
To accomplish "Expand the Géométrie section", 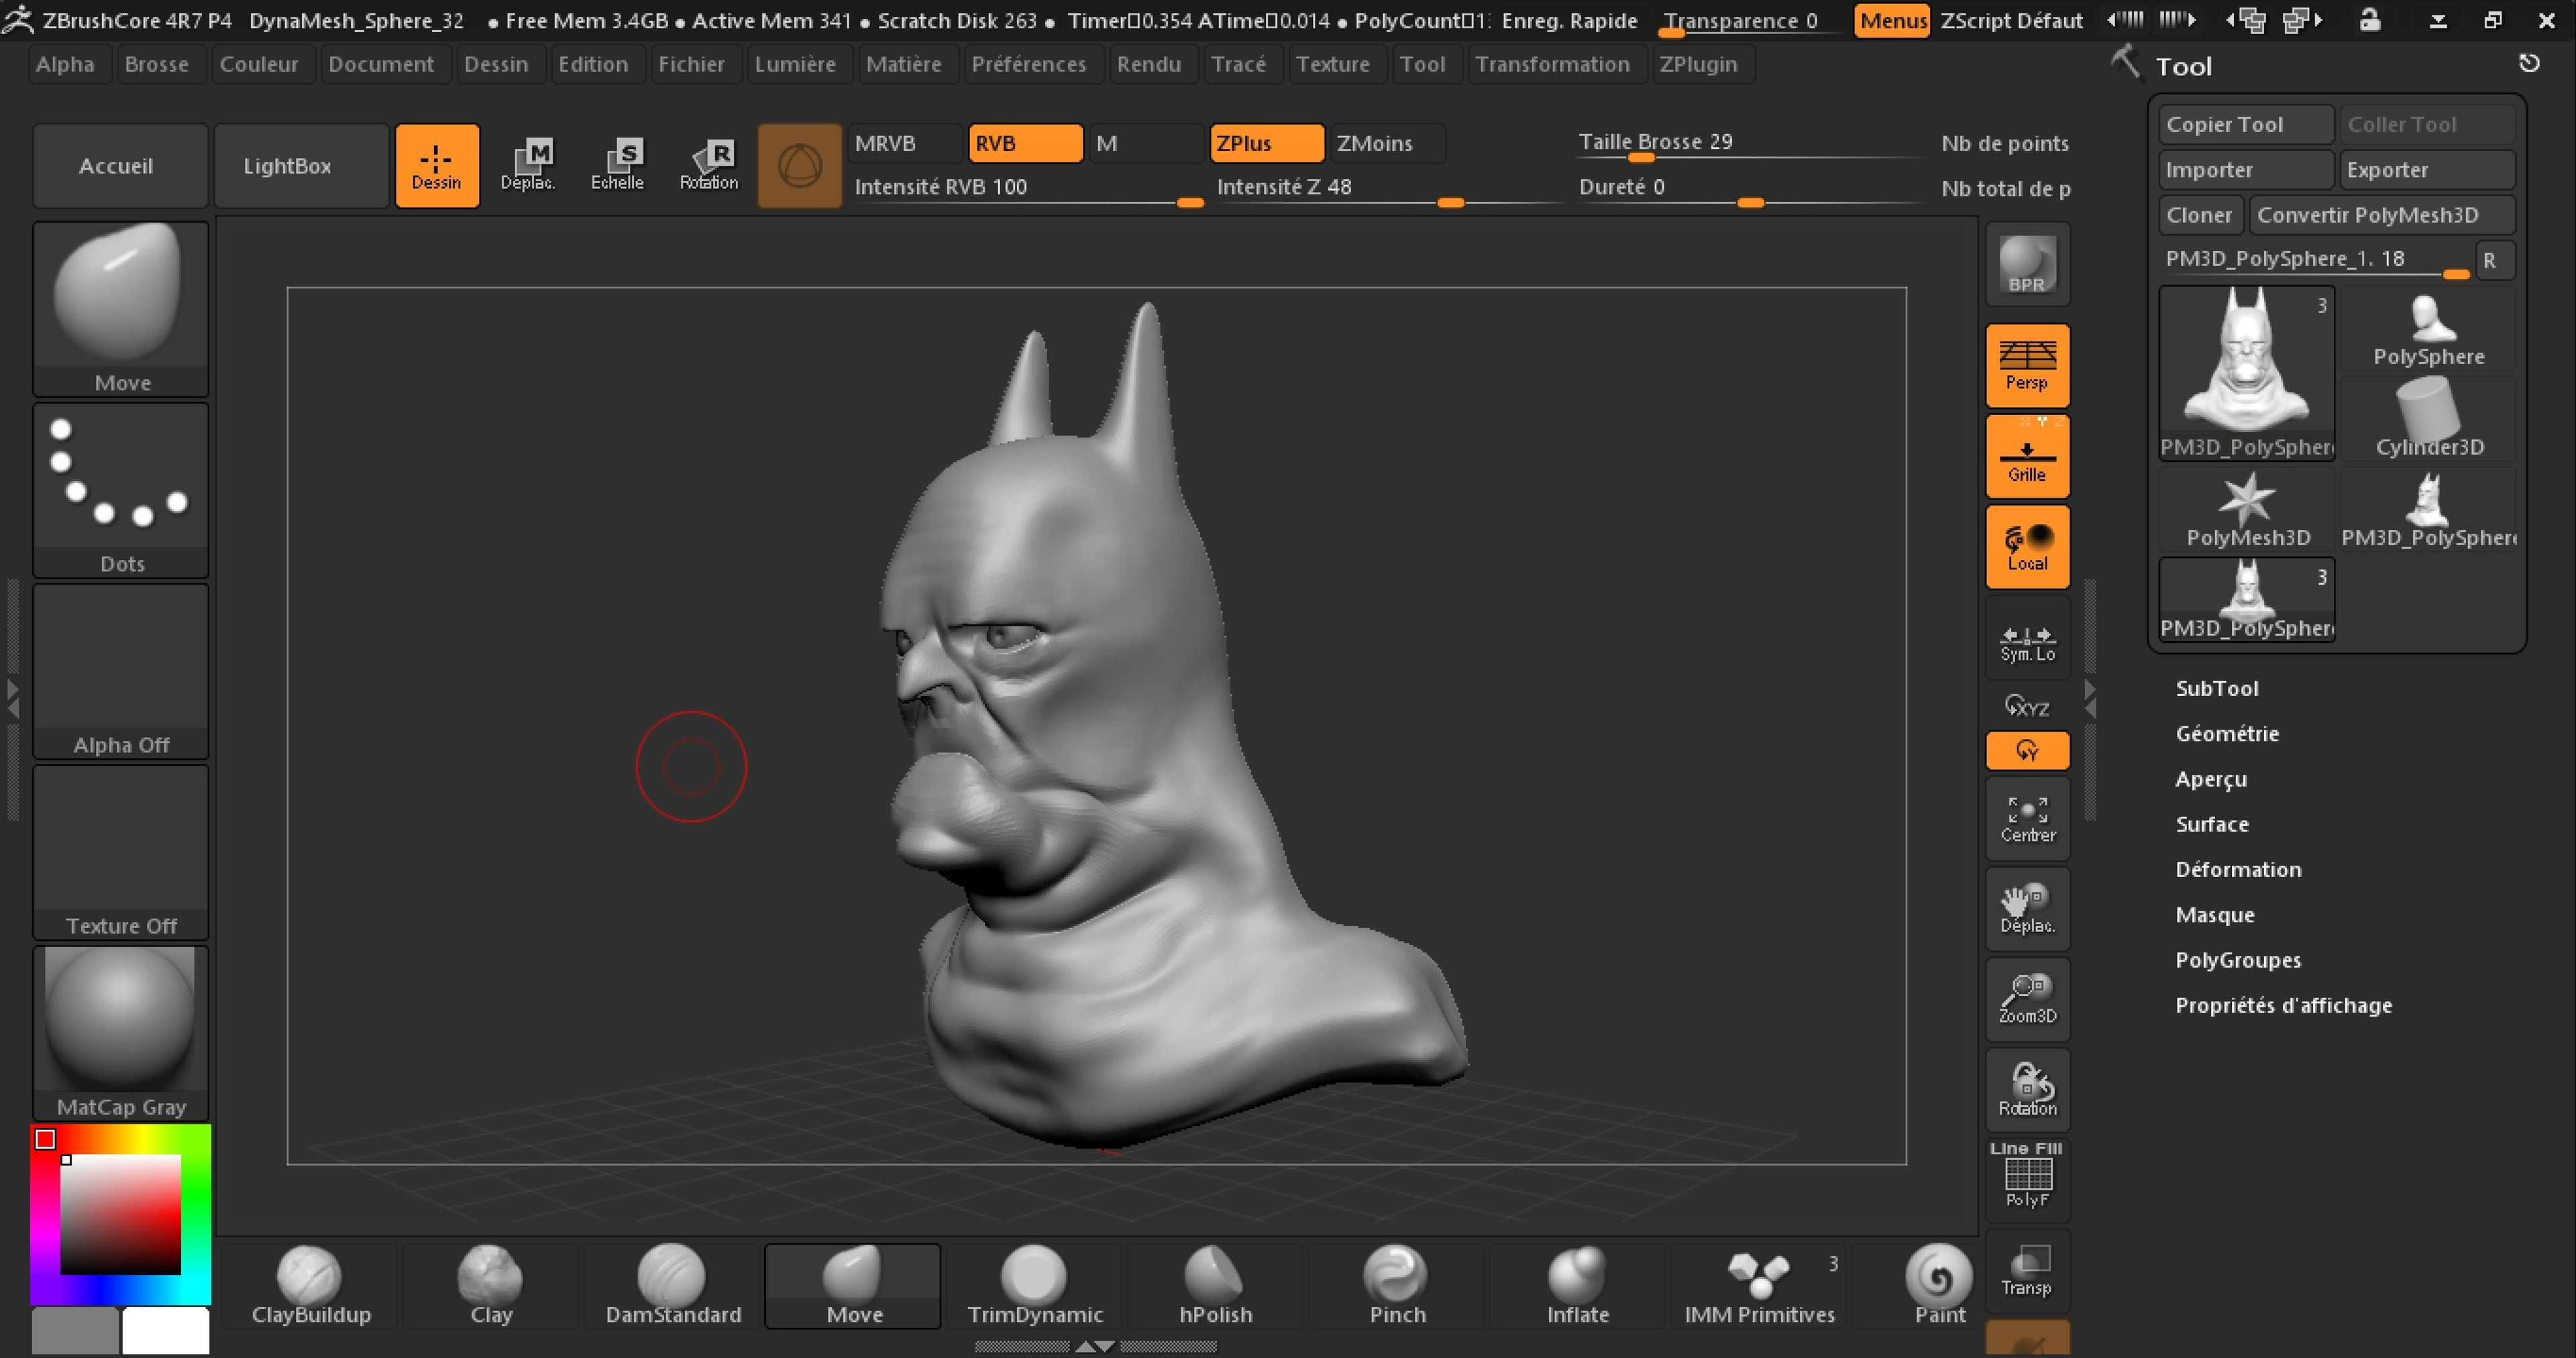I will [2227, 733].
